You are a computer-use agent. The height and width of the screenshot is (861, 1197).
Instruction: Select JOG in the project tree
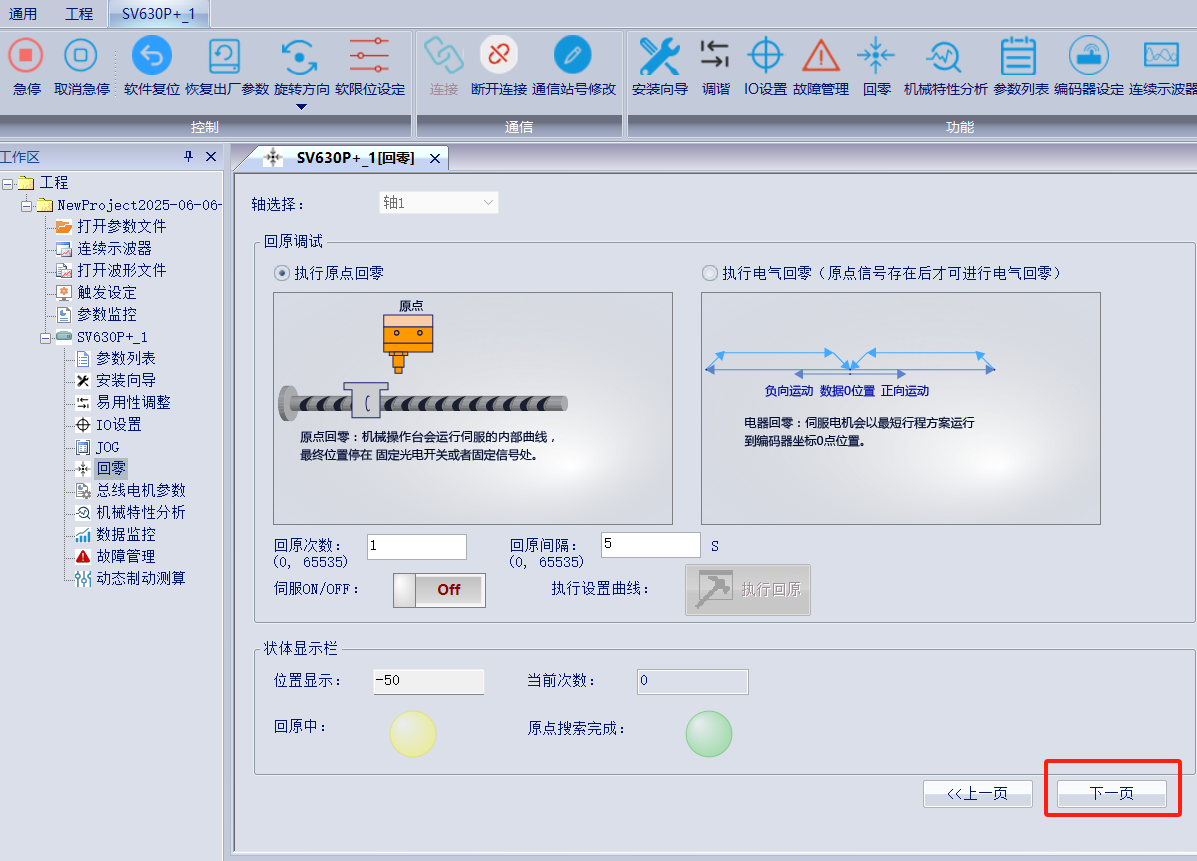[107, 447]
